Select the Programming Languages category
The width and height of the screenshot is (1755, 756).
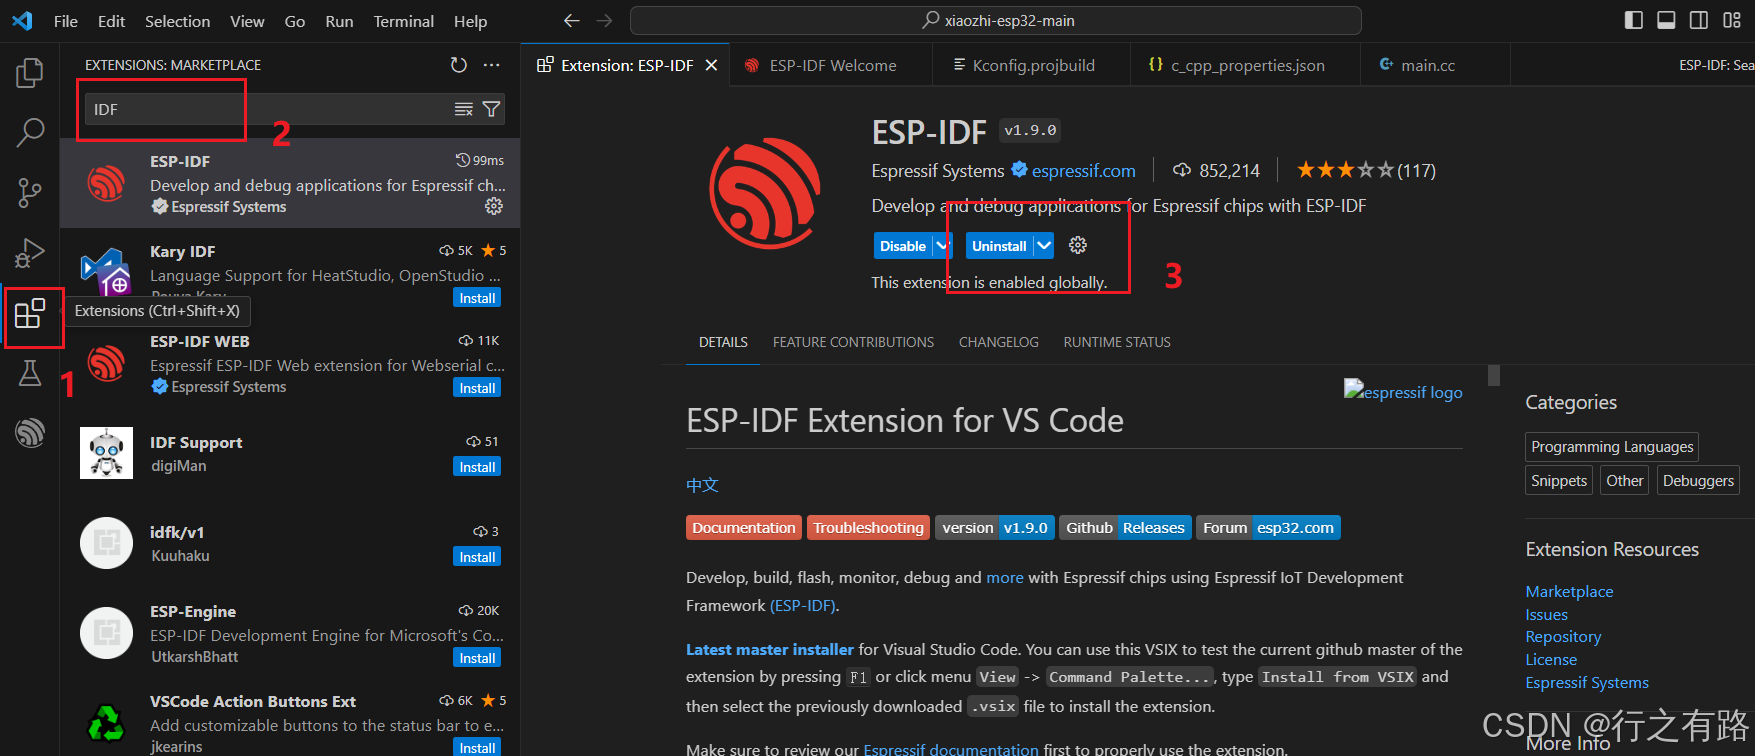pos(1612,447)
